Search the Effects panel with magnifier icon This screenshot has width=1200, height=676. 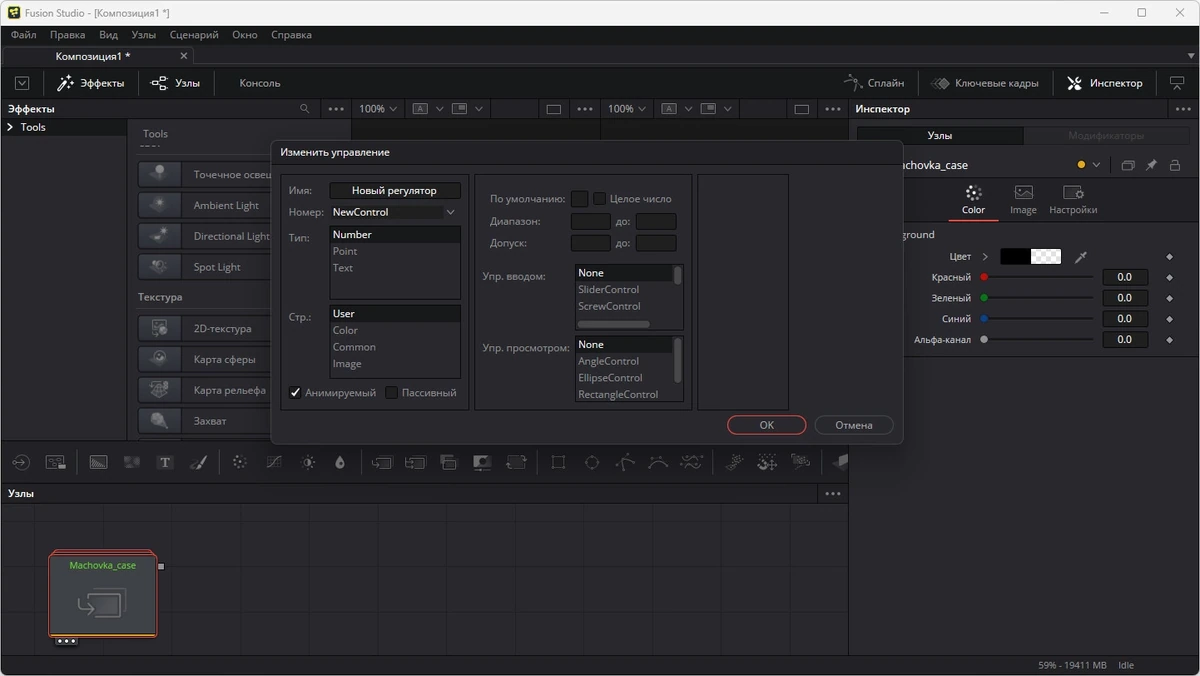(305, 109)
